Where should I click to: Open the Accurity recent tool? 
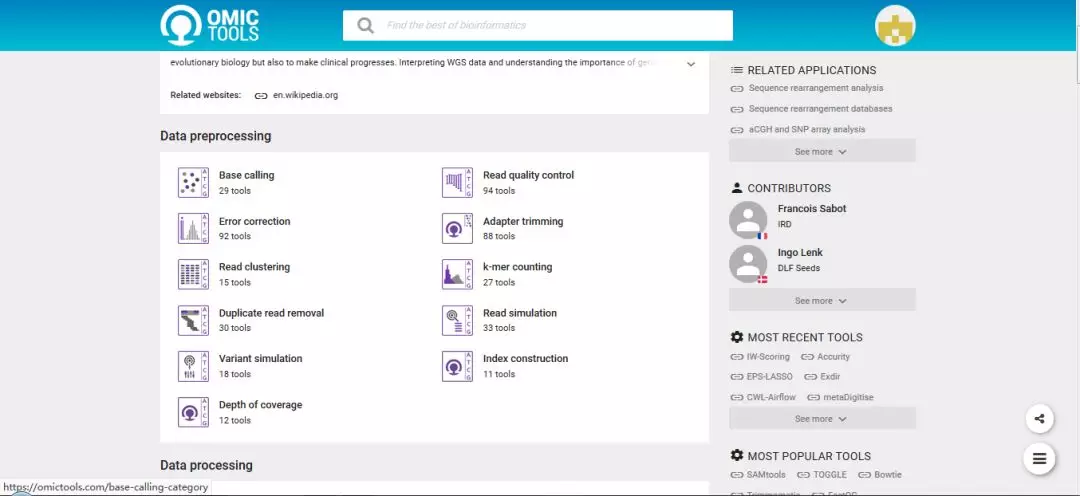[x=833, y=357]
